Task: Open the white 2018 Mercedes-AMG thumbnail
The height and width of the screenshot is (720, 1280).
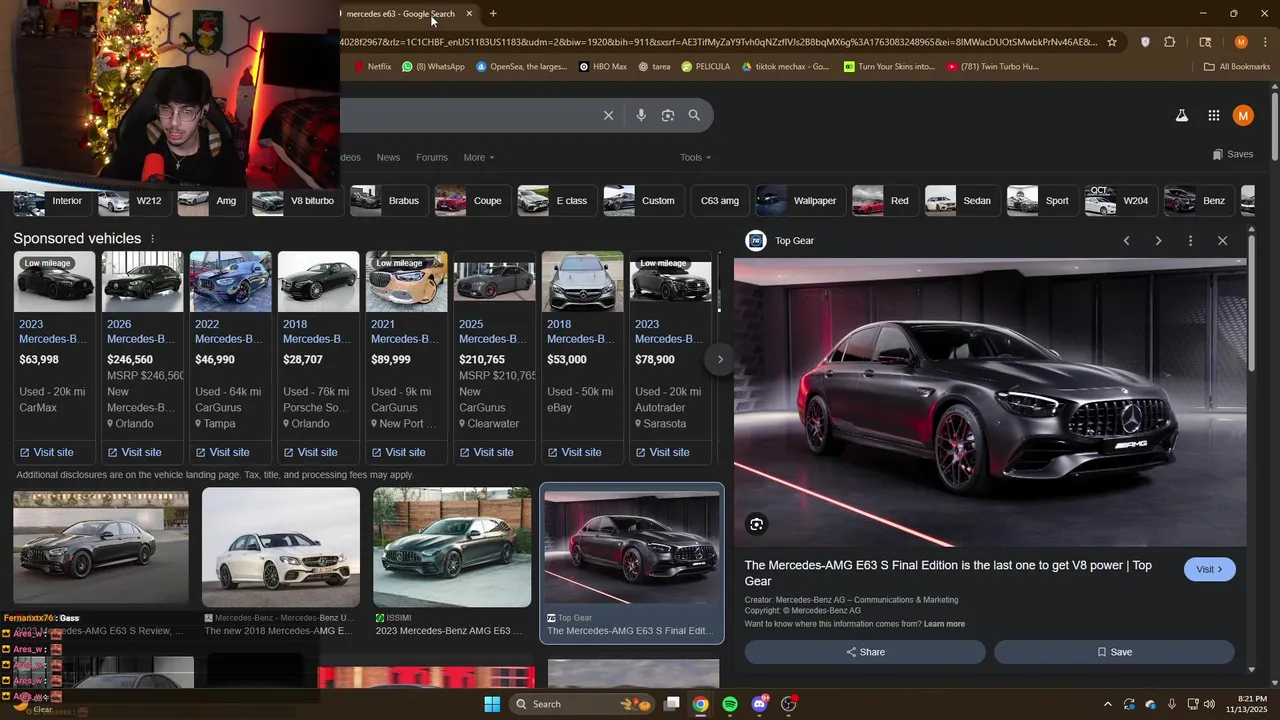Action: point(281,548)
